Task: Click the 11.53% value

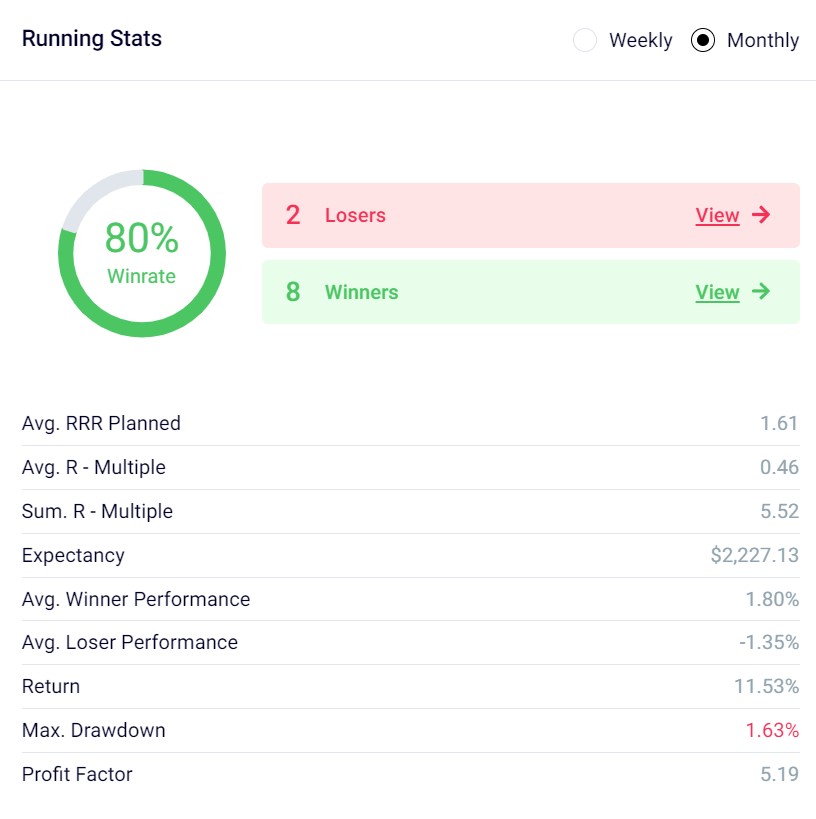Action: point(766,686)
